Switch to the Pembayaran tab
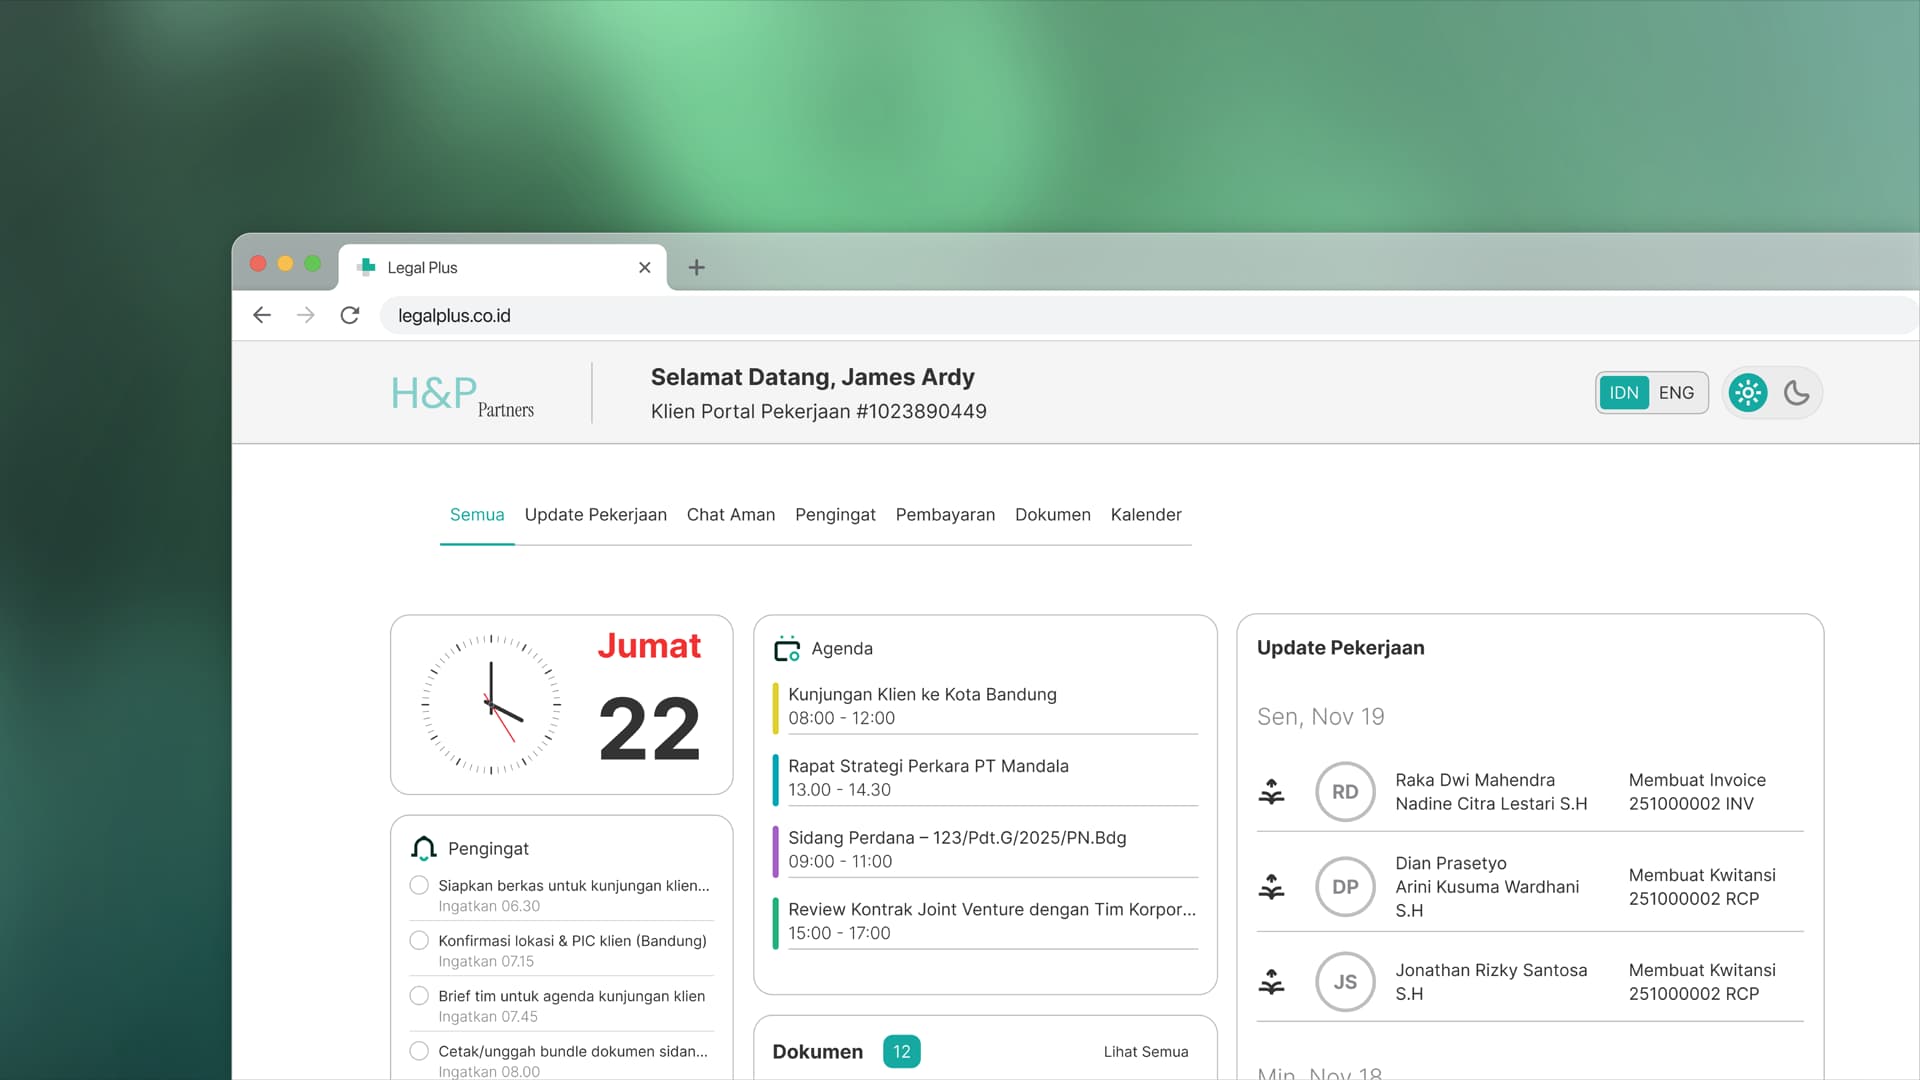1920x1080 pixels. [x=945, y=515]
